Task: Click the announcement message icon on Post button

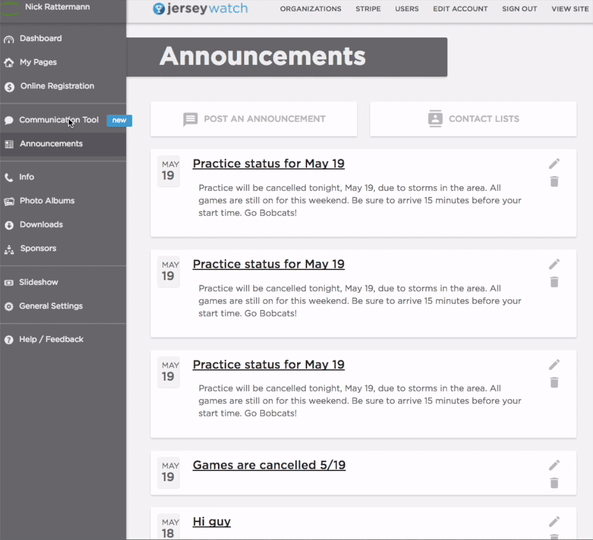Action: [x=190, y=119]
